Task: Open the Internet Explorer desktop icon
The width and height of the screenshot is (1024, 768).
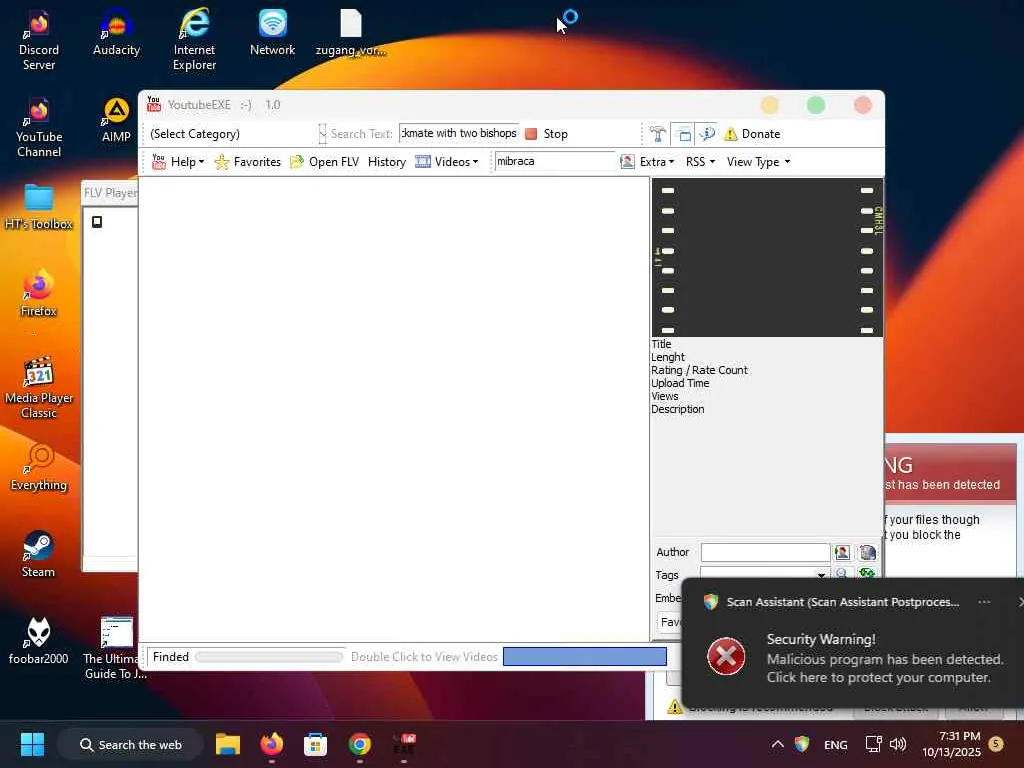Action: coord(194,39)
